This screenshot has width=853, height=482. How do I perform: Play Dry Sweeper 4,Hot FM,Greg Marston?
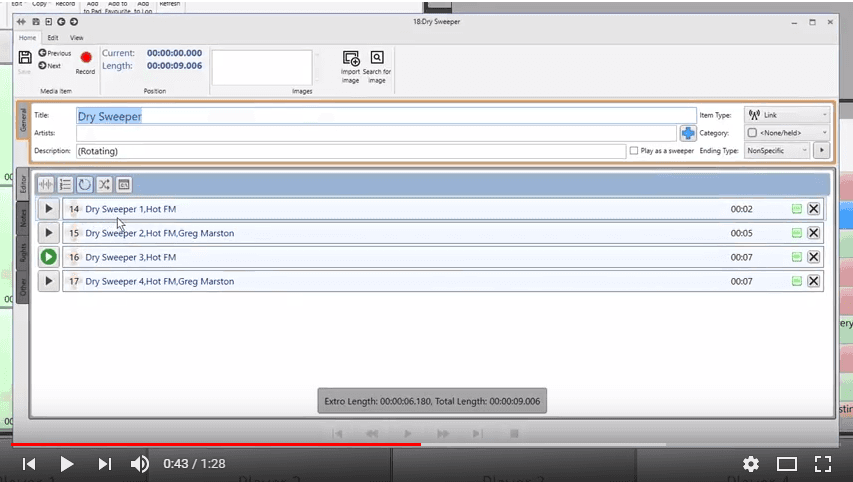(x=48, y=281)
